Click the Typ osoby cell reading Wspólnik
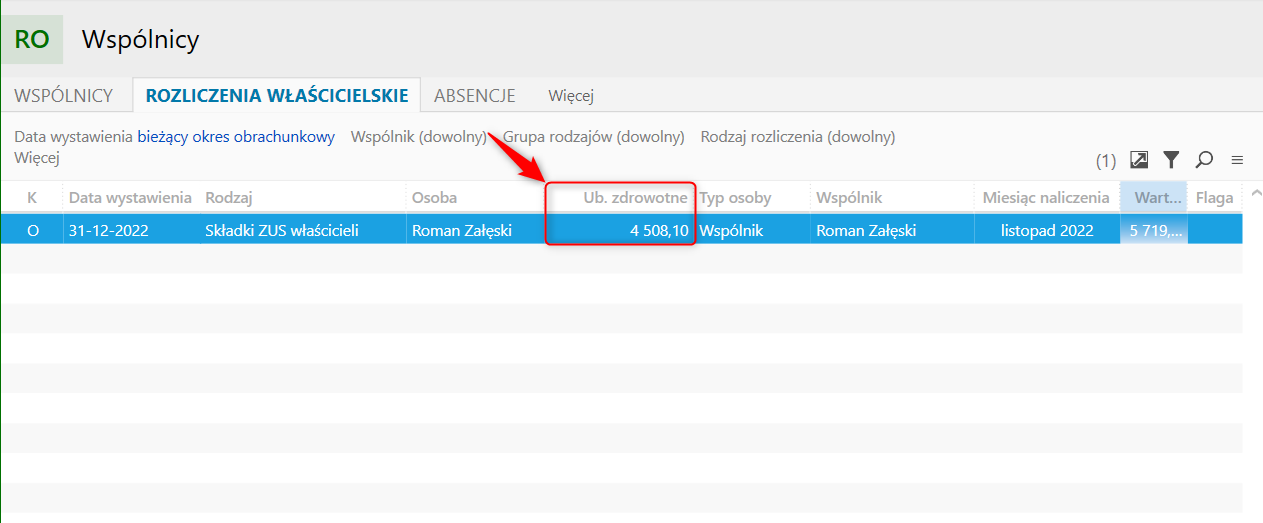This screenshot has width=1263, height=523. click(x=752, y=230)
